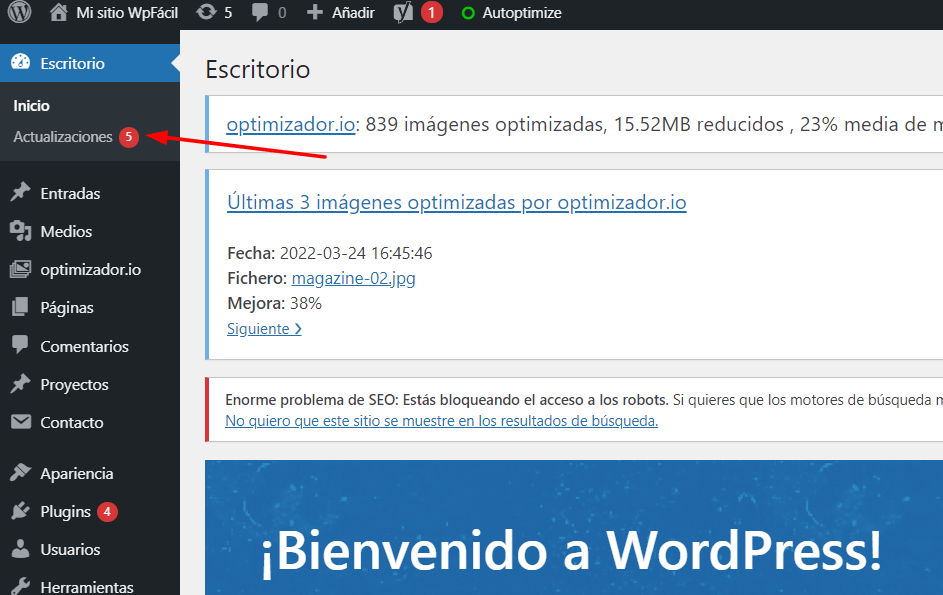Open Mi sitio WpFácil site link
The width and height of the screenshot is (943, 595).
coord(127,13)
